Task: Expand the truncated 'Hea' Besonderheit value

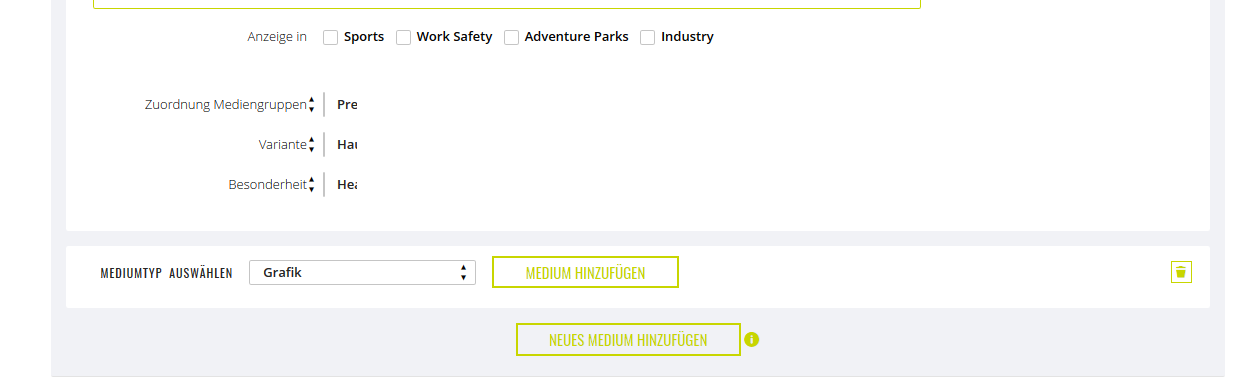Action: (x=347, y=184)
